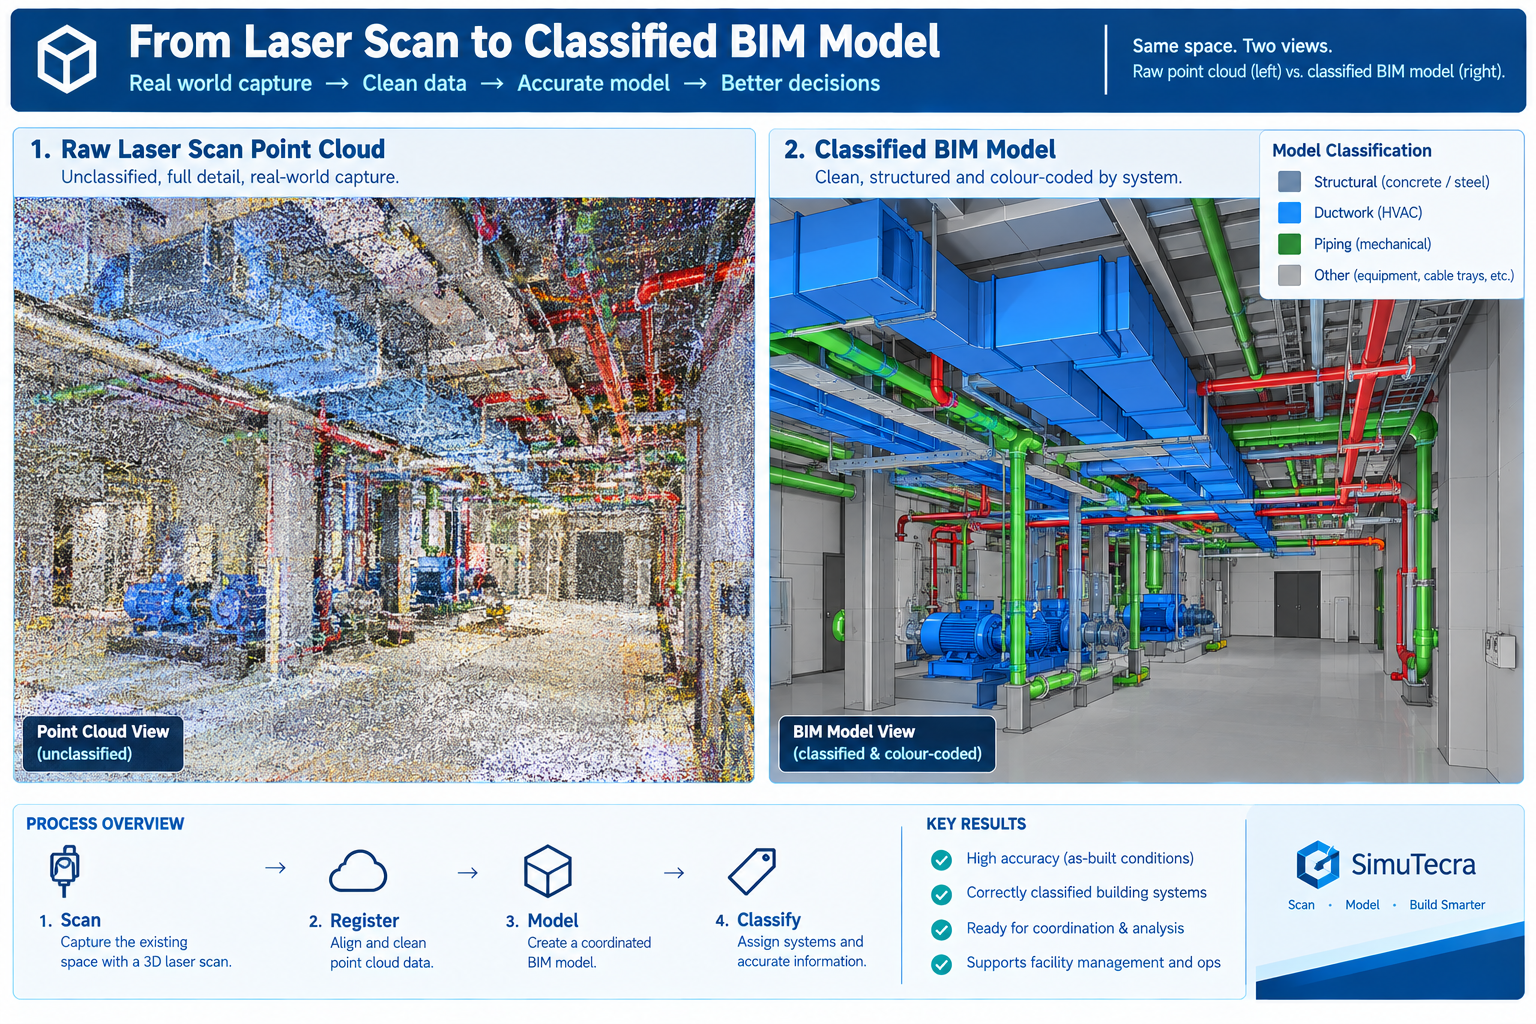
Task: Click the SimuTecra logo icon
Action: point(1318,864)
